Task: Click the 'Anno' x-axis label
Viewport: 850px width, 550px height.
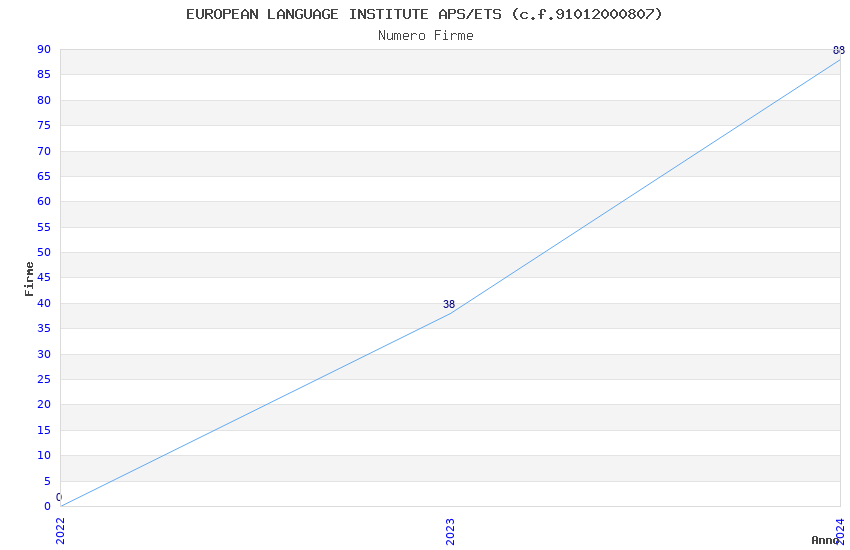Action: (825, 540)
